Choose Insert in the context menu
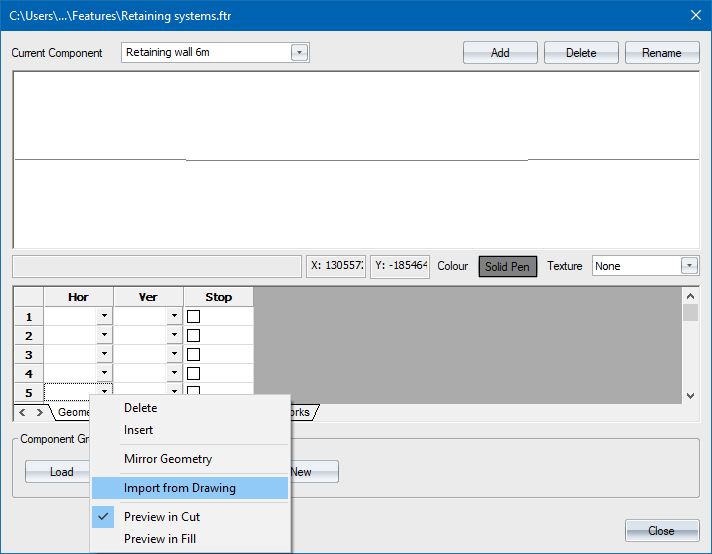Image resolution: width=712 pixels, height=554 pixels. (138, 430)
